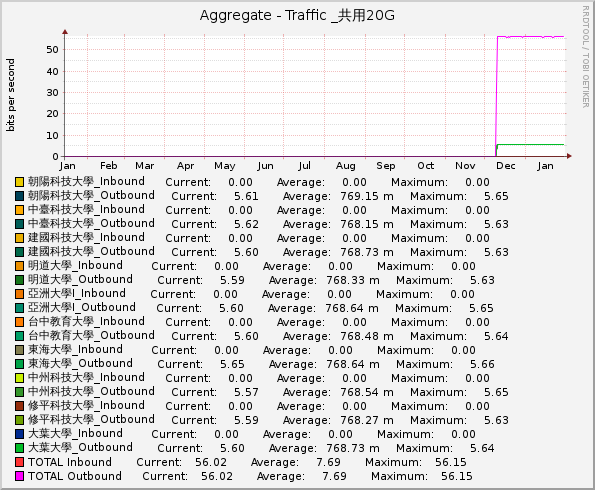Viewport: 595px width, 490px height.
Task: Click the 東海大學_Outbound green swatch
Action: (x=19, y=364)
